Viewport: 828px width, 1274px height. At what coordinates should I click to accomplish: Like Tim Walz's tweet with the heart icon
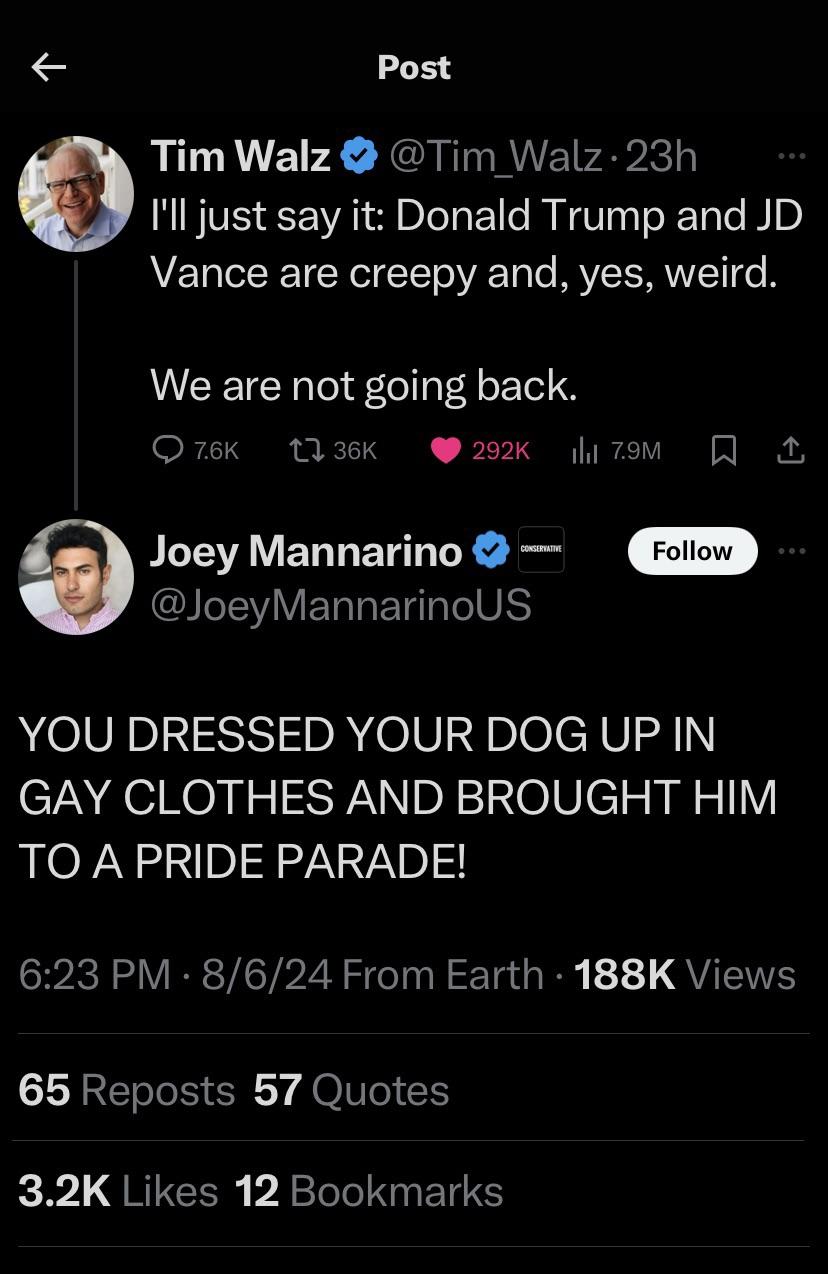[446, 451]
